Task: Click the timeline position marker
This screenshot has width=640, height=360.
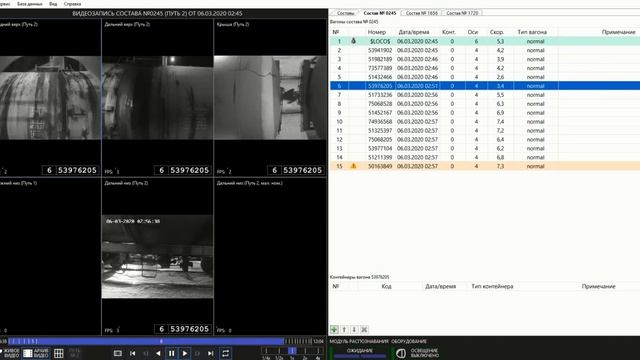Action: pyautogui.click(x=161, y=341)
